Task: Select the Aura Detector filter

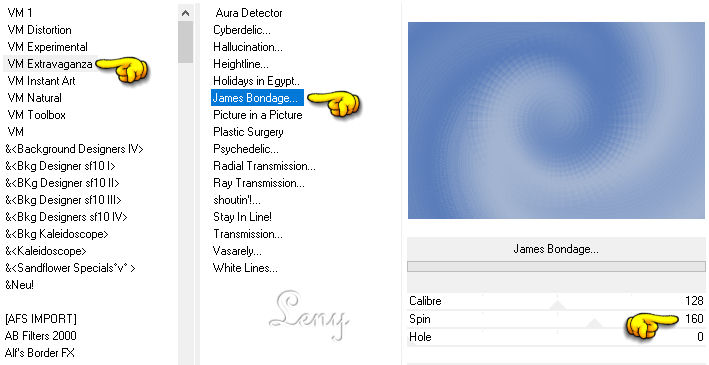Action: (249, 13)
